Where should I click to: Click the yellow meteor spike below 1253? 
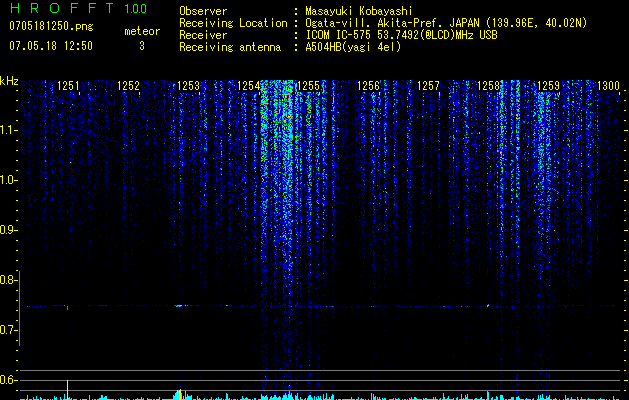coord(179,394)
